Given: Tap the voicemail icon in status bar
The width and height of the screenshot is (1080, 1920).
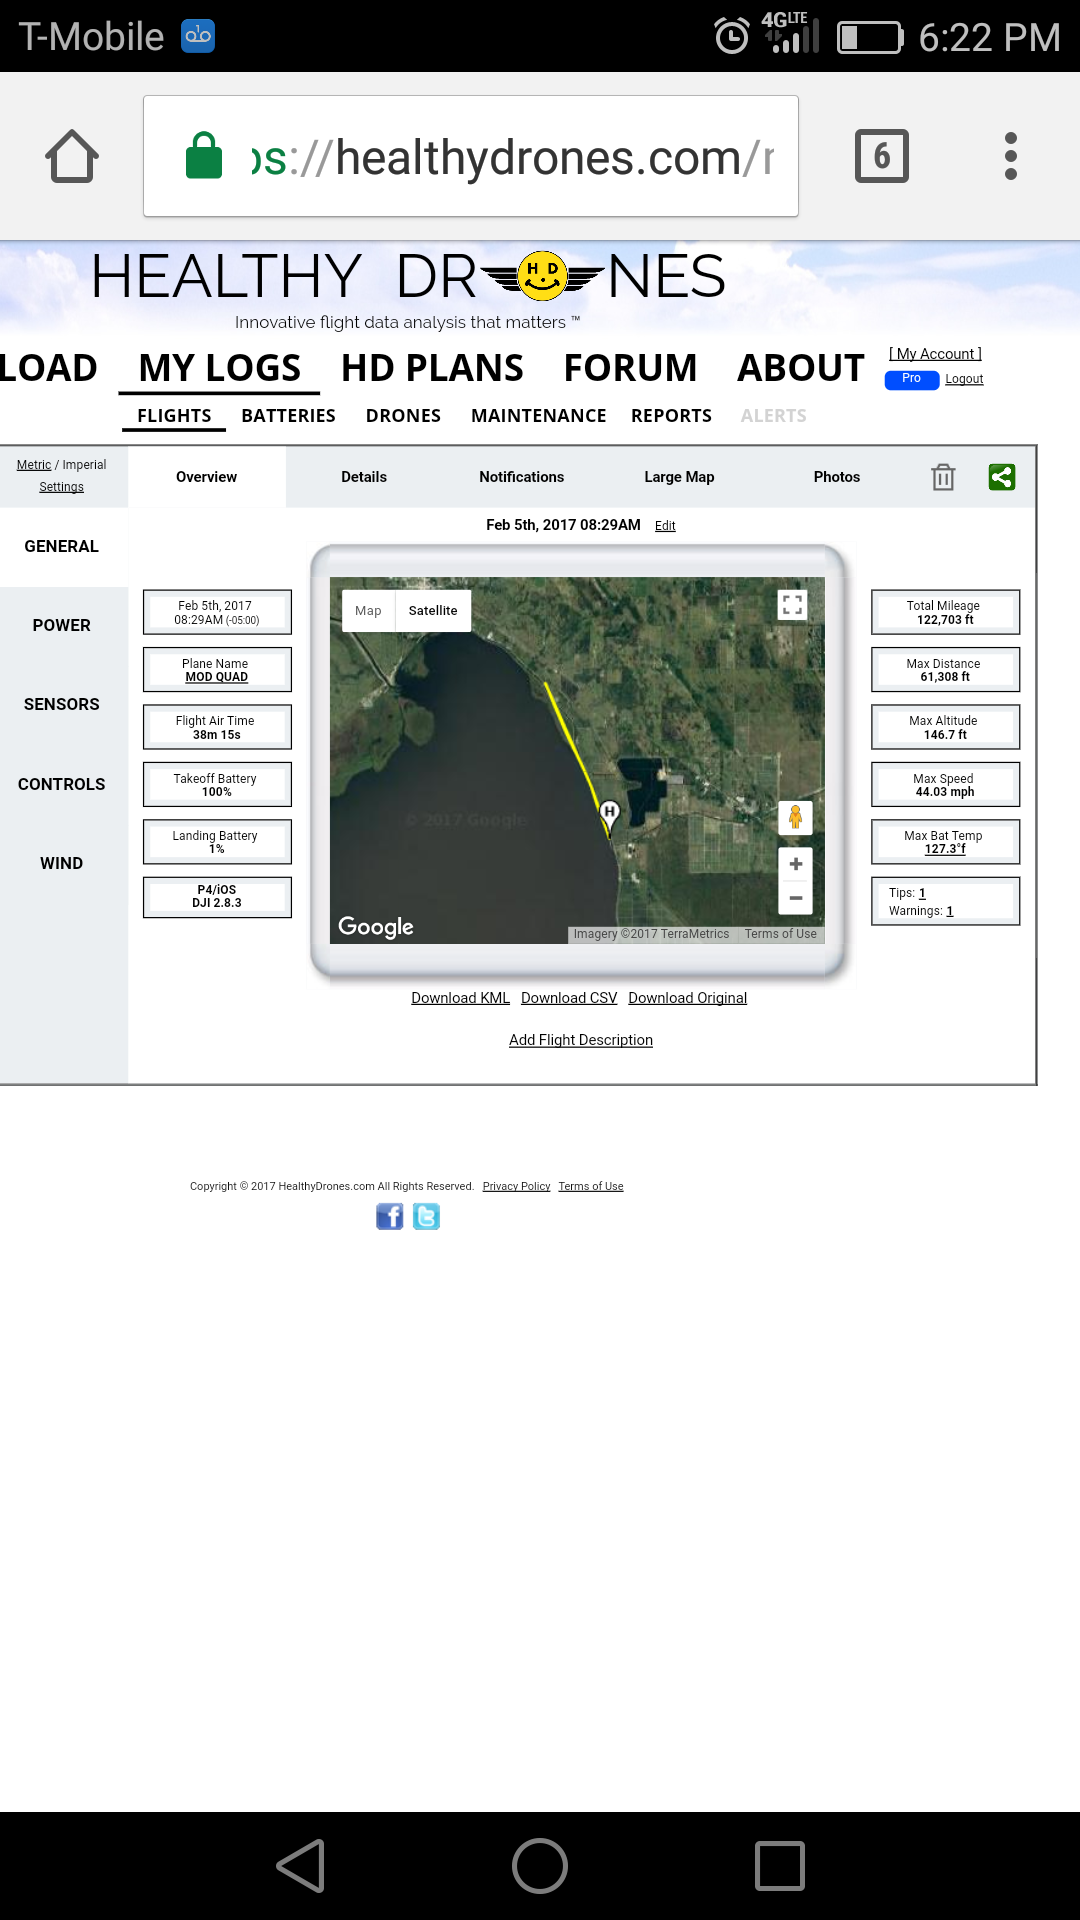Looking at the screenshot, I should (198, 36).
